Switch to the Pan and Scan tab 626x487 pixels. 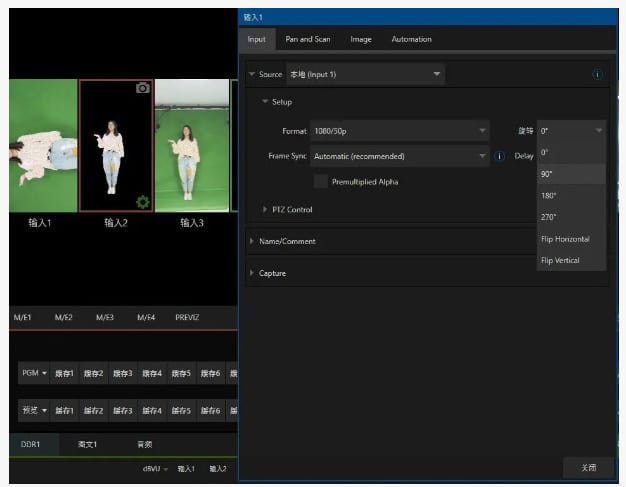tap(308, 39)
